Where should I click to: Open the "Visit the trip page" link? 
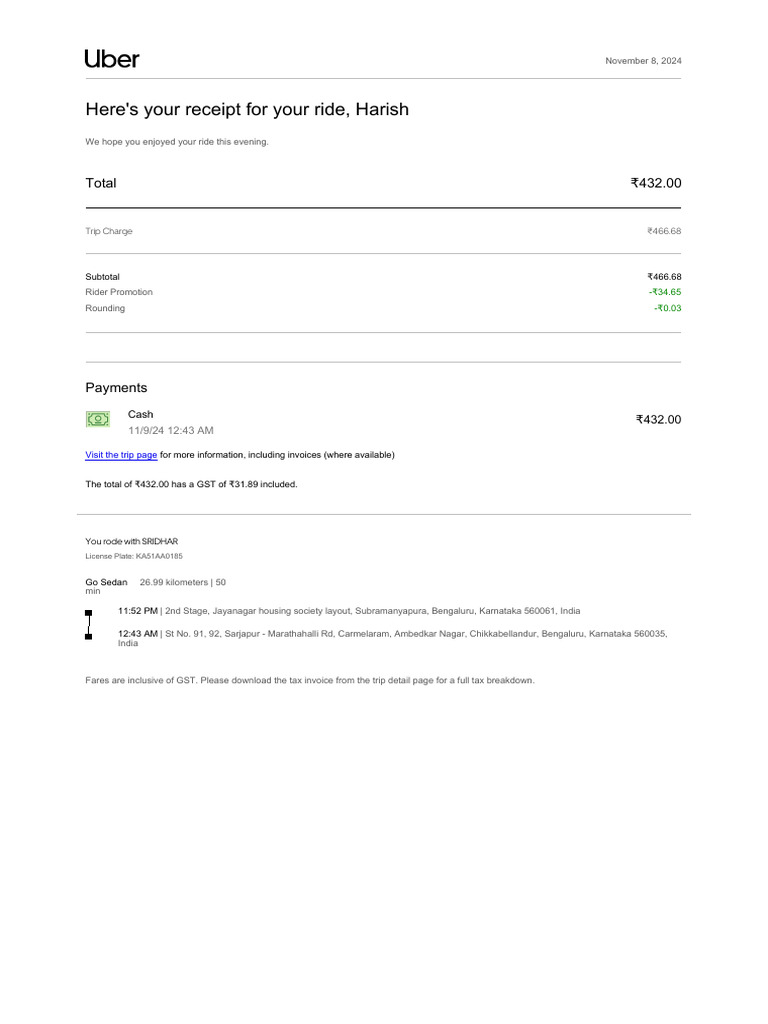pyautogui.click(x=121, y=455)
